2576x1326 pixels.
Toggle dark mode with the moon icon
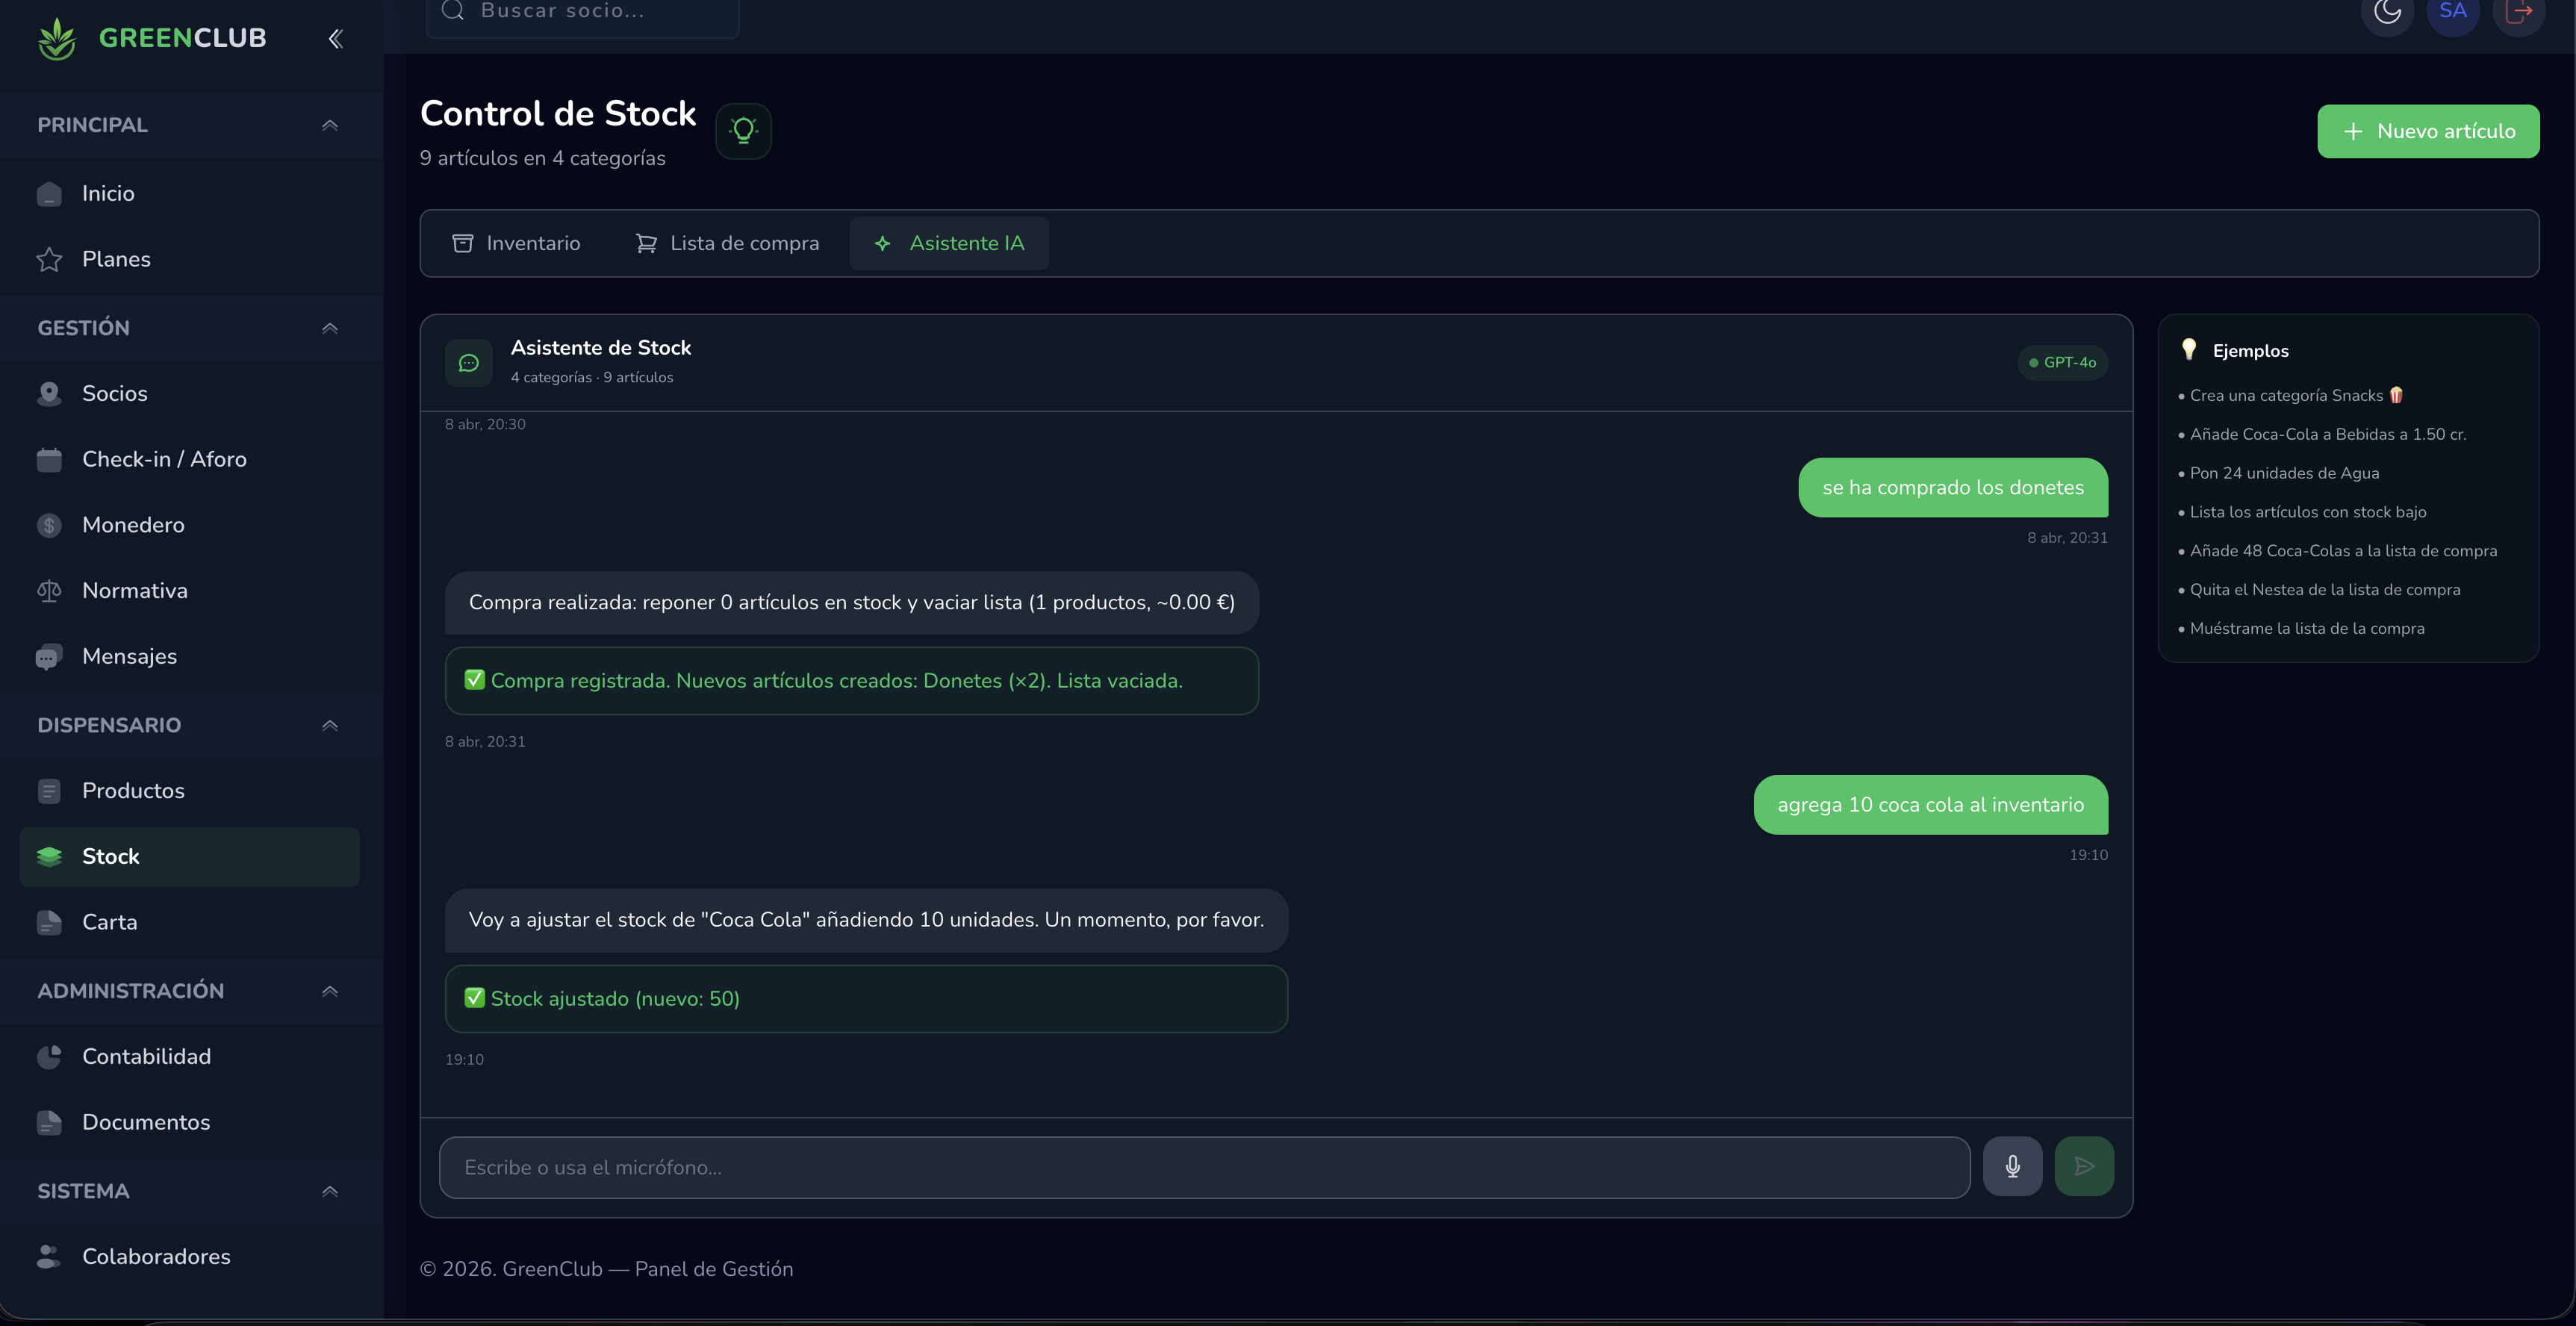tap(2387, 11)
